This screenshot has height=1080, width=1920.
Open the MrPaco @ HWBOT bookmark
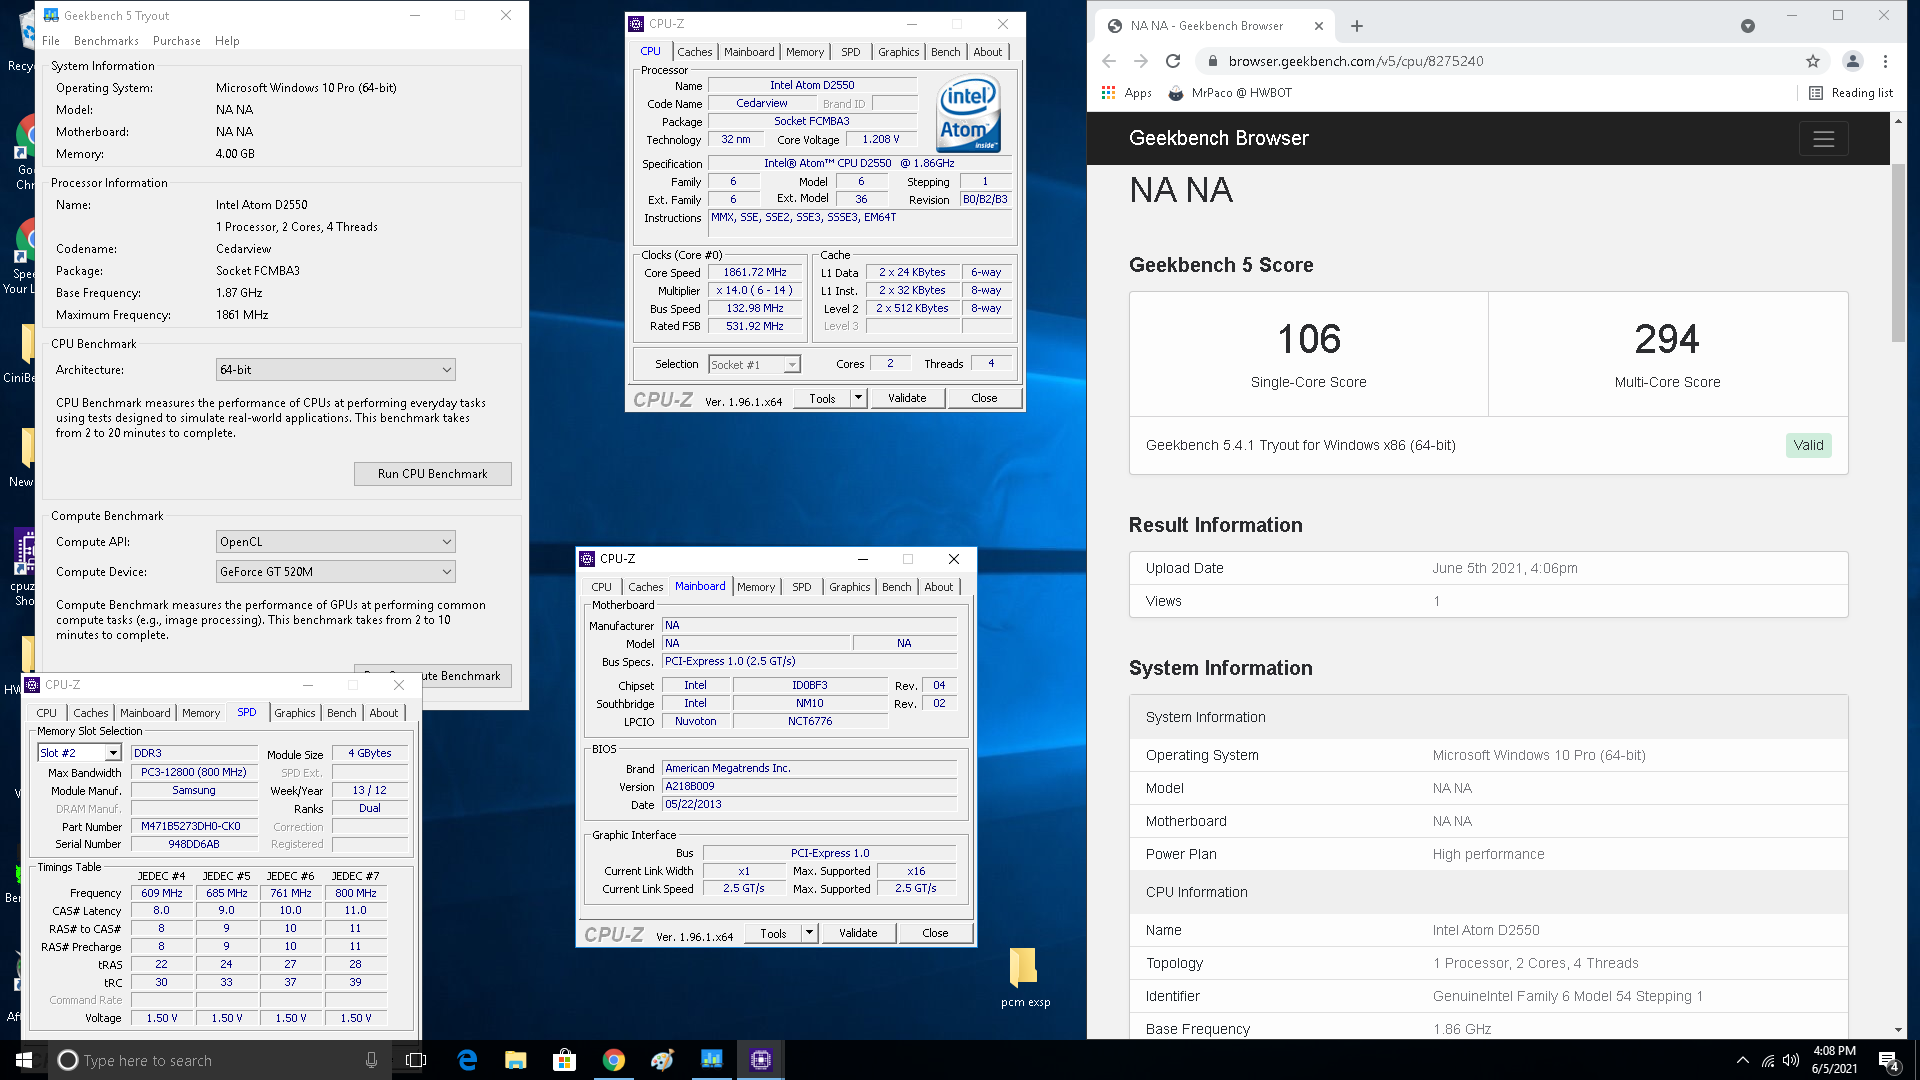1230,93
